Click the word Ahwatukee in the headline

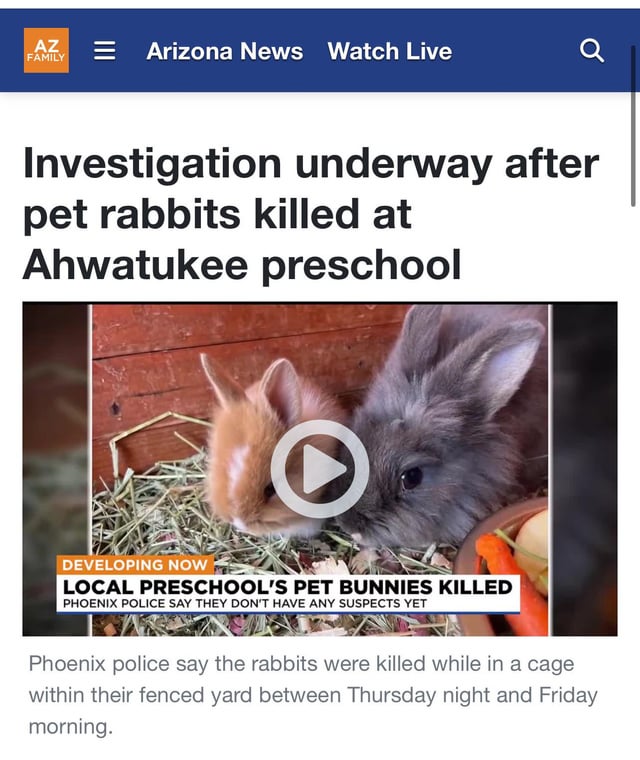point(135,264)
